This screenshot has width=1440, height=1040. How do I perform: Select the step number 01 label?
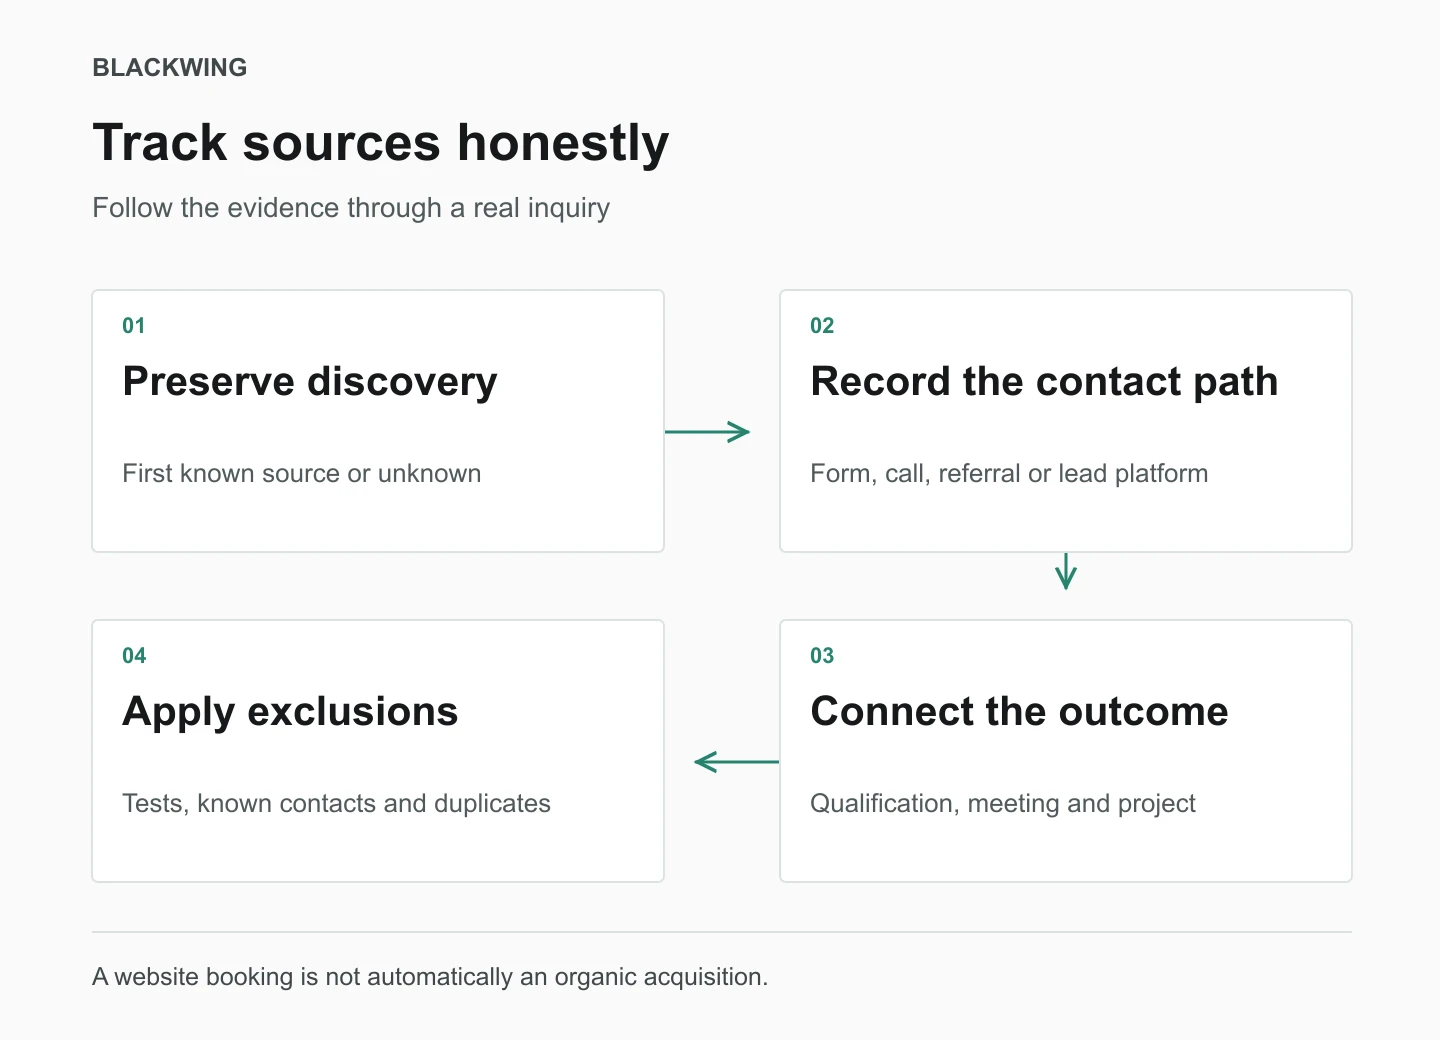[134, 326]
